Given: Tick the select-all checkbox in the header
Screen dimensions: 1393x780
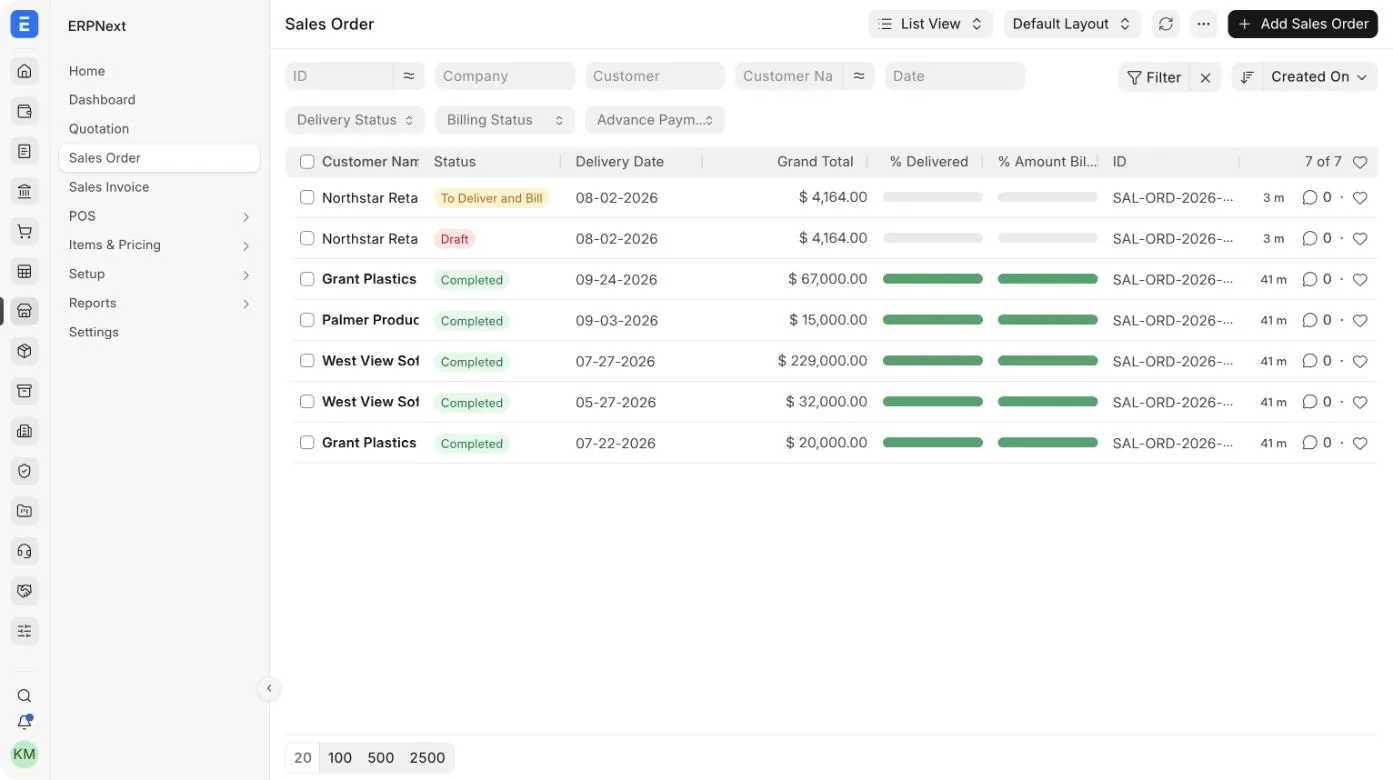Looking at the screenshot, I should (x=307, y=162).
